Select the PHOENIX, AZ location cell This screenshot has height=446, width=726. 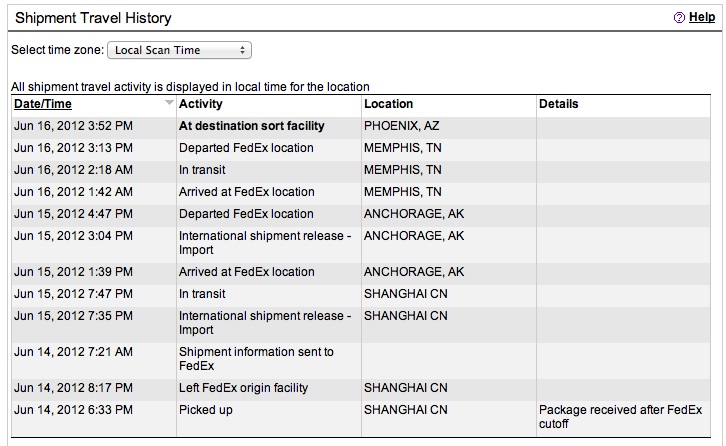[401, 126]
